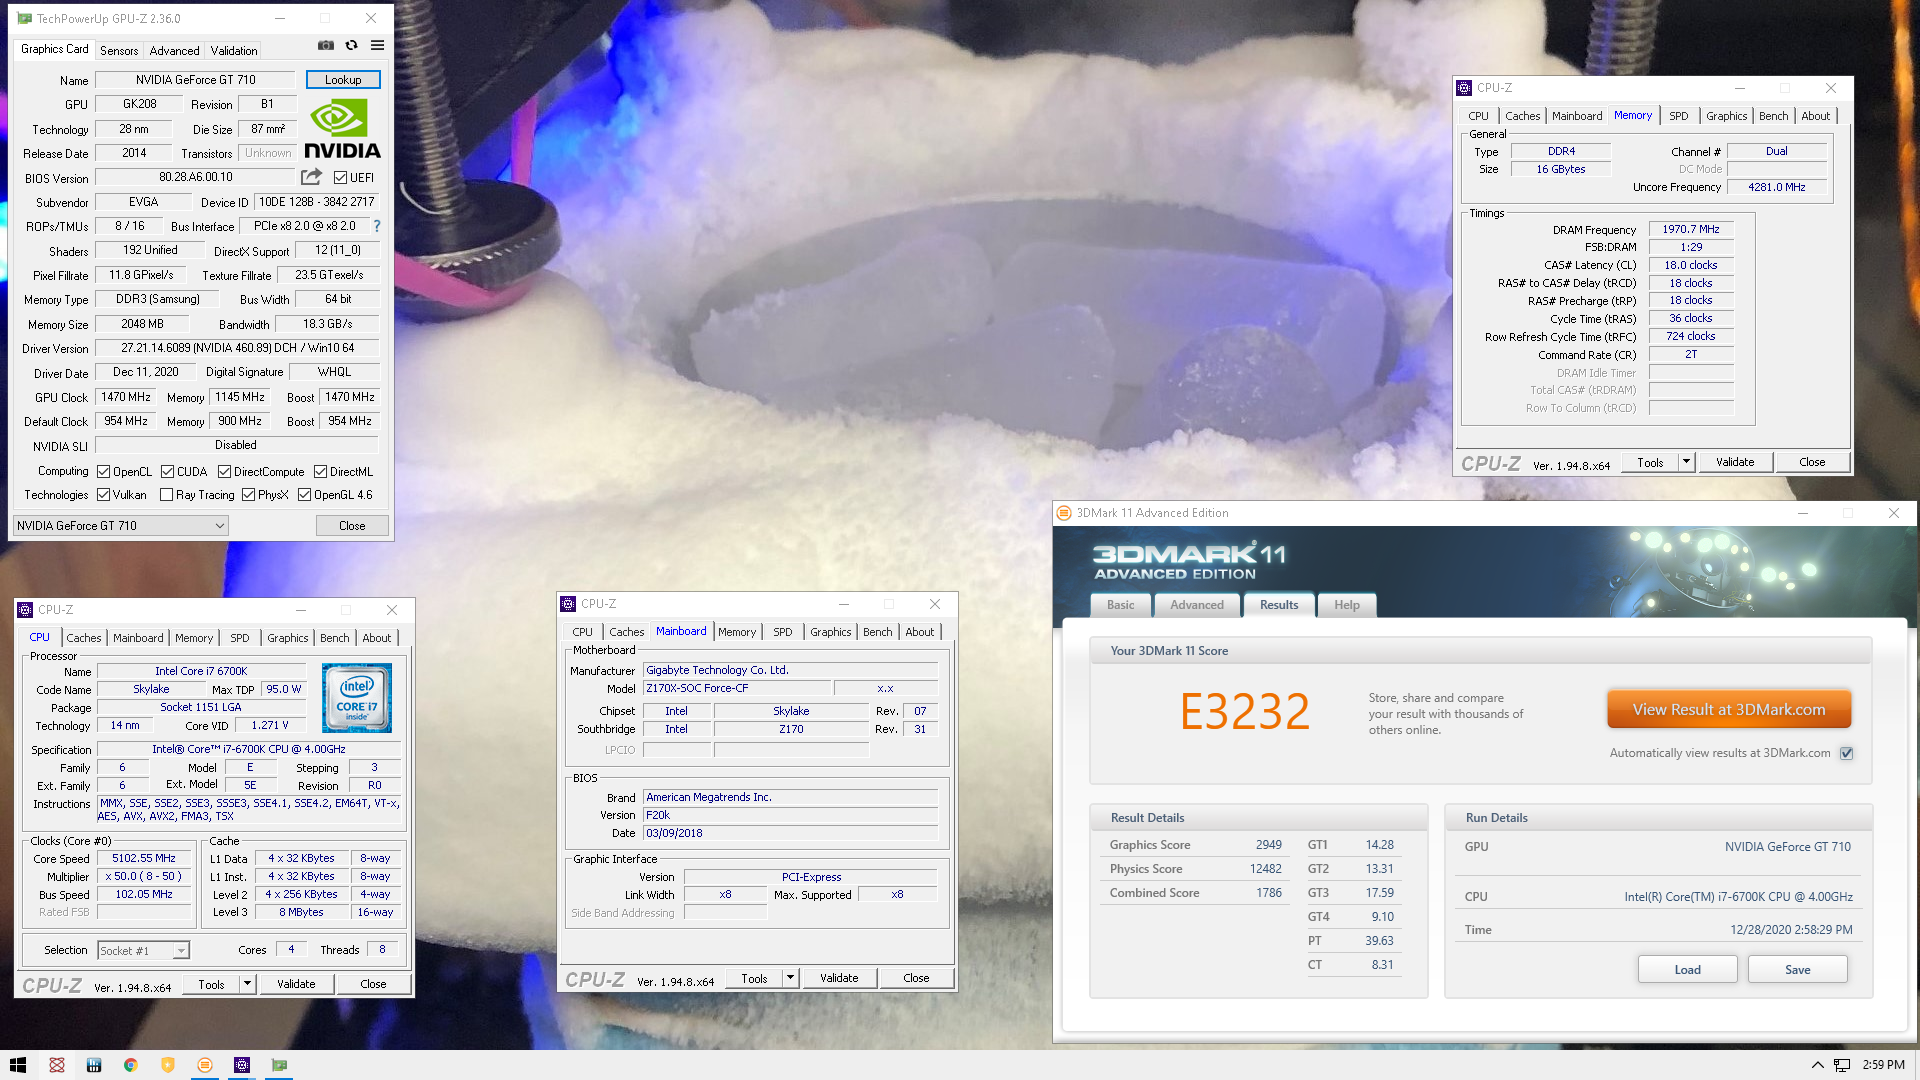Open the yellow shield taskbar app
This screenshot has width=1920, height=1080.
[168, 1065]
